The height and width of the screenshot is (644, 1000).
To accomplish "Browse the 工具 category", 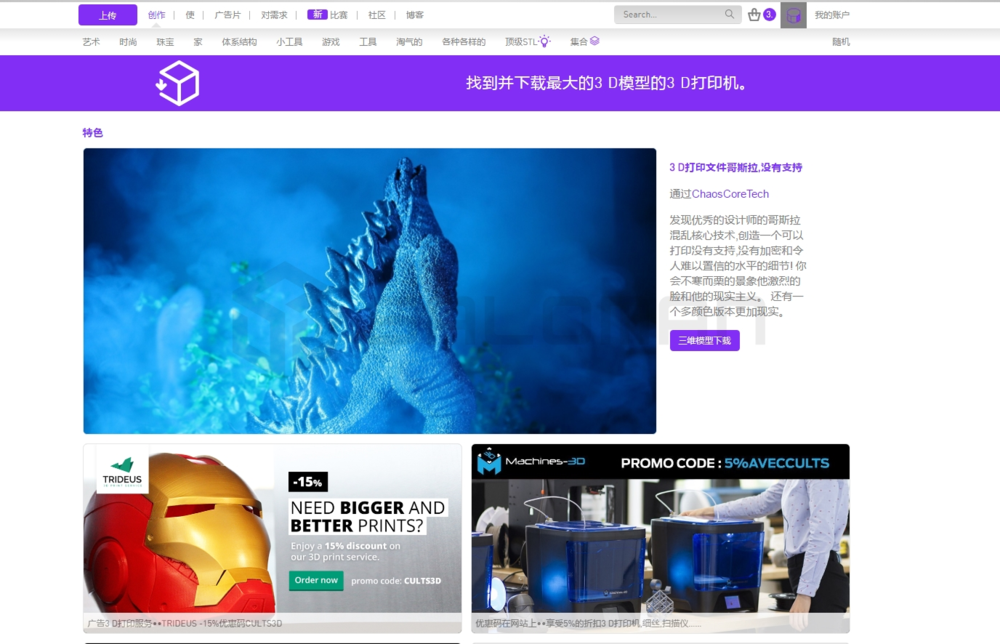I will click(x=368, y=42).
